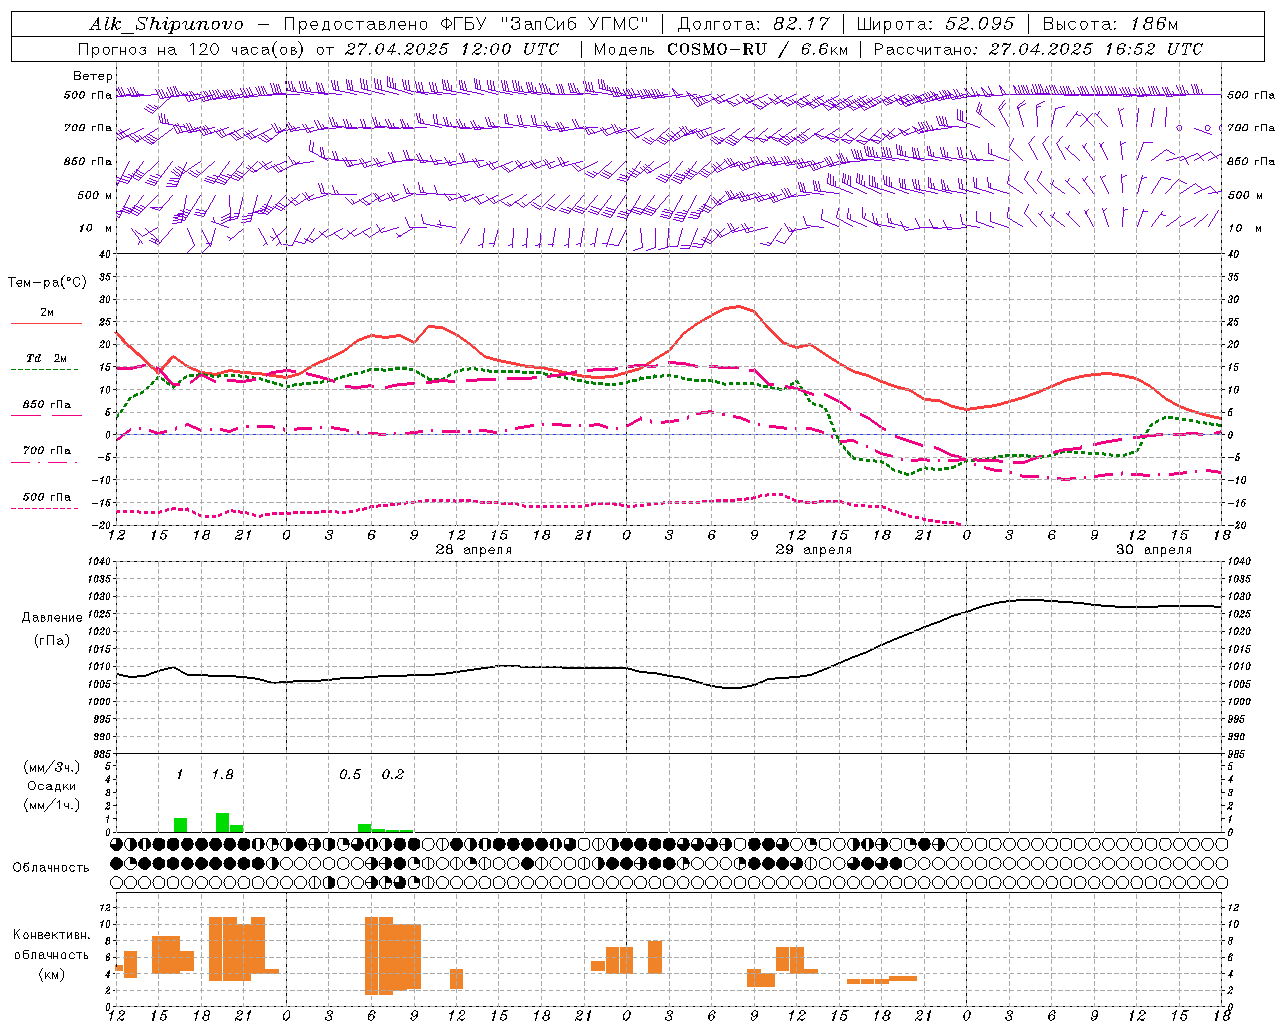The height and width of the screenshot is (1024, 1280).
Task: Click the '0.2' precipitation amount value
Action: coord(393,775)
